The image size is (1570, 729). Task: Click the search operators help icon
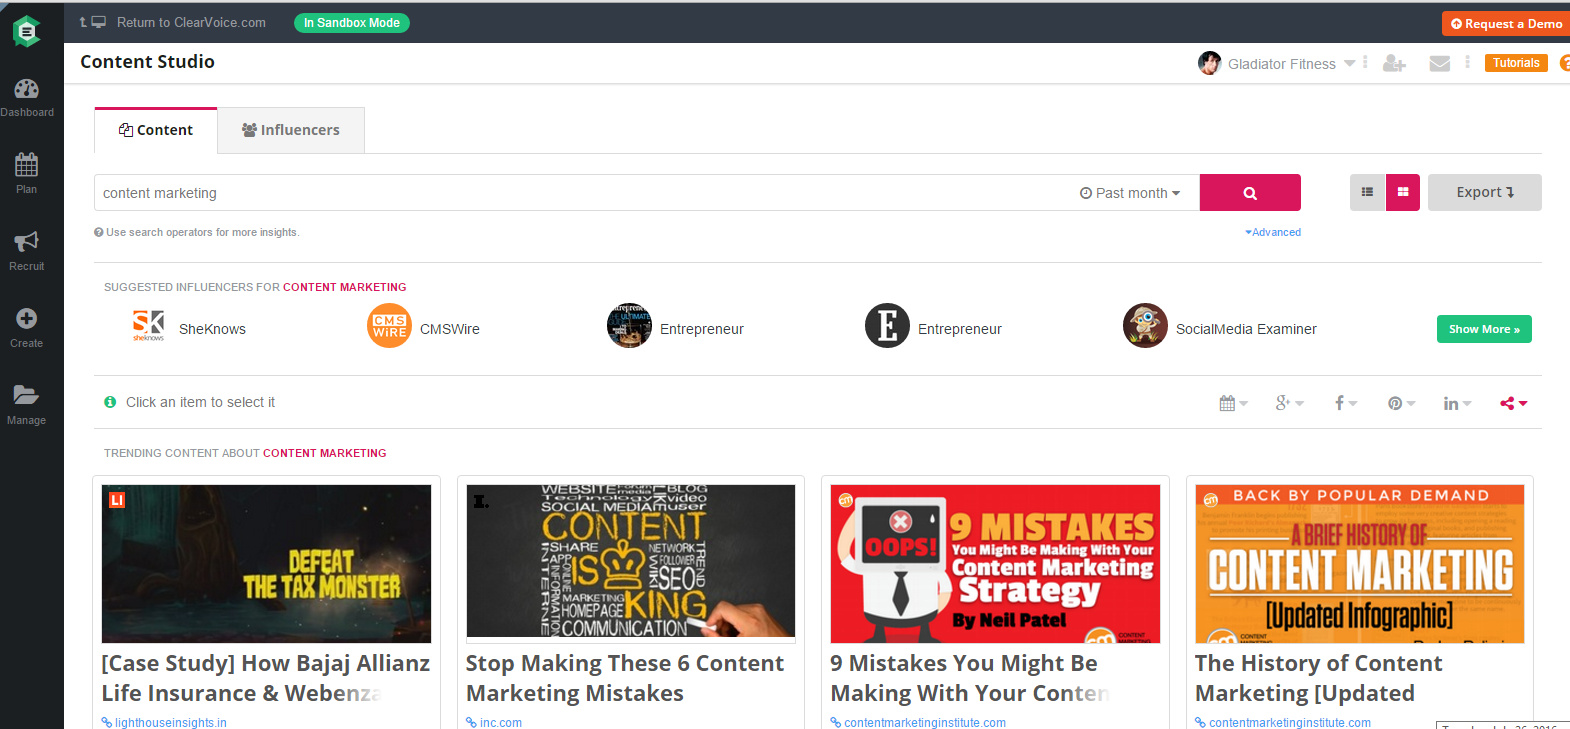tap(99, 232)
